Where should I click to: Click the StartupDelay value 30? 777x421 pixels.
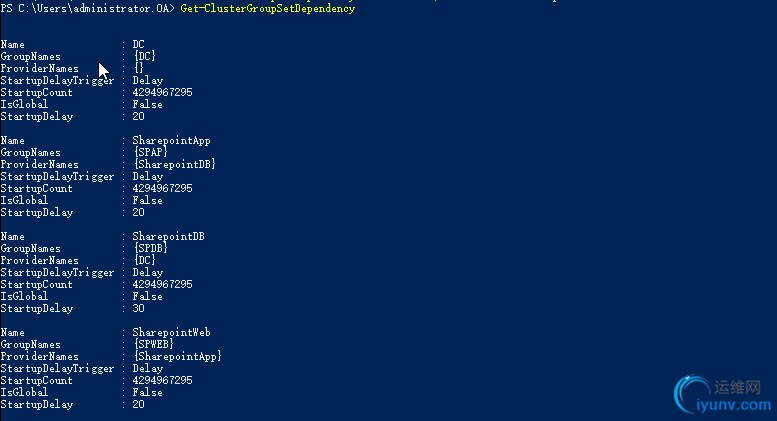(138, 309)
